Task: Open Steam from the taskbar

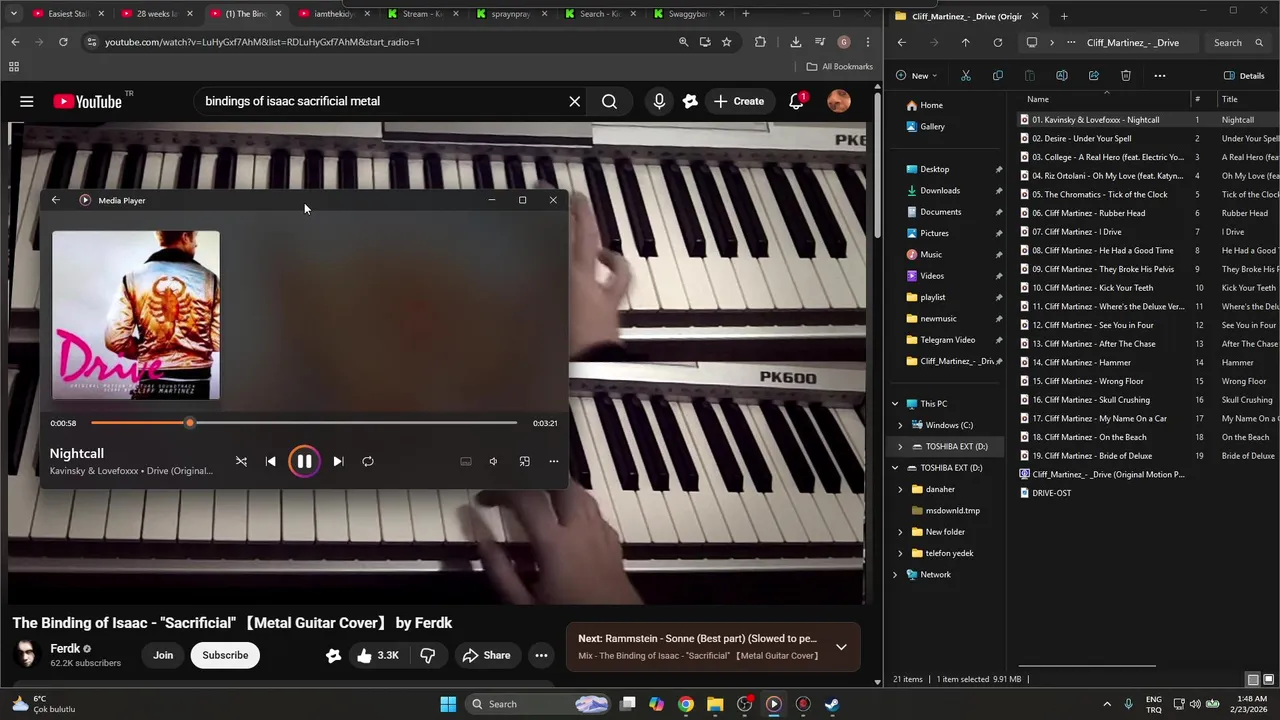Action: (x=831, y=704)
